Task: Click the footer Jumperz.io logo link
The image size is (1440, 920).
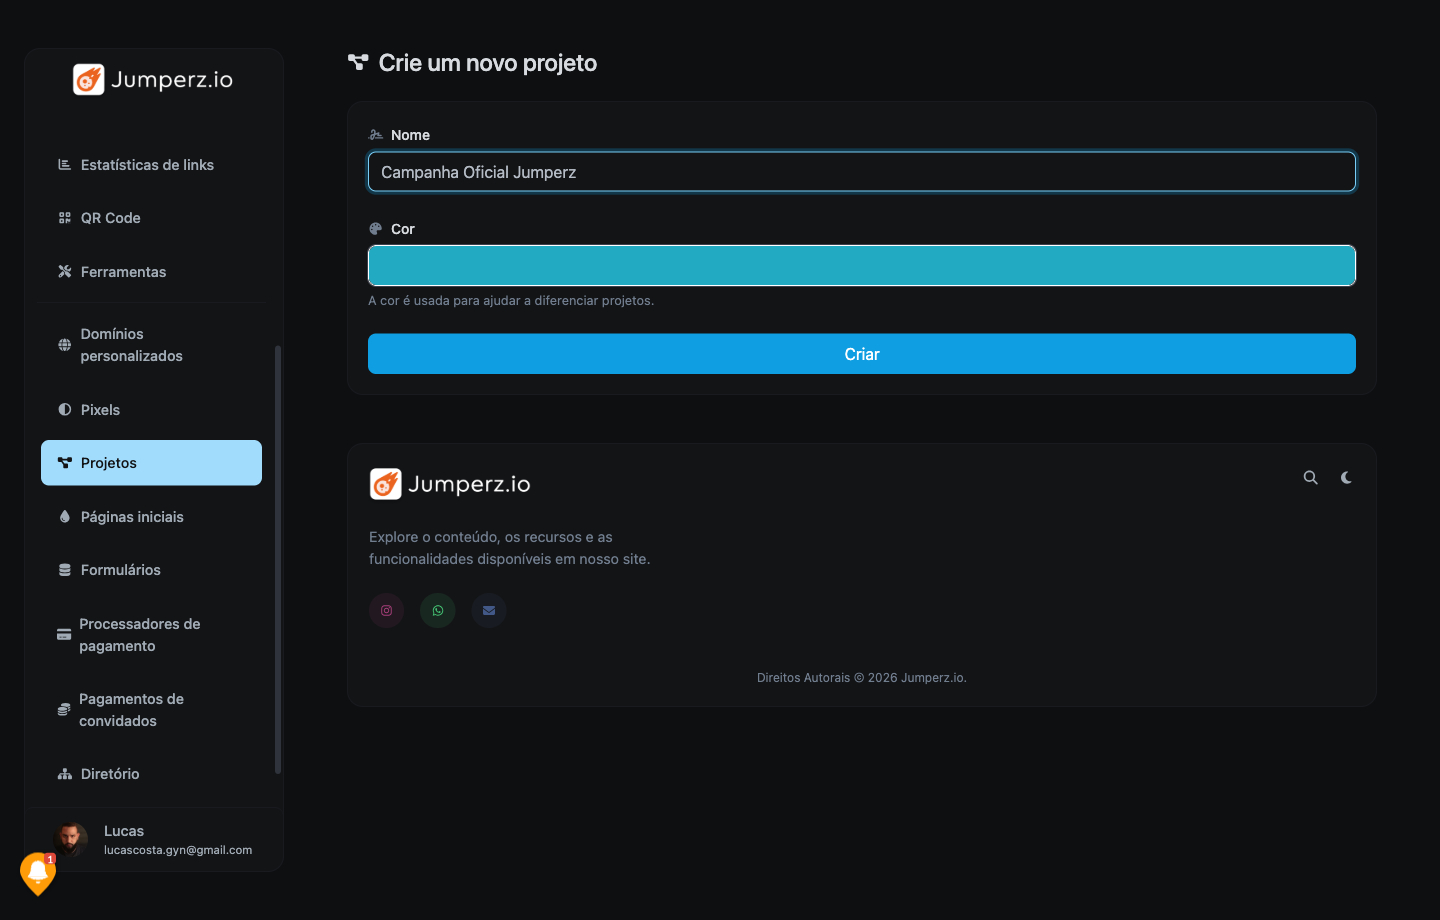Action: point(450,483)
